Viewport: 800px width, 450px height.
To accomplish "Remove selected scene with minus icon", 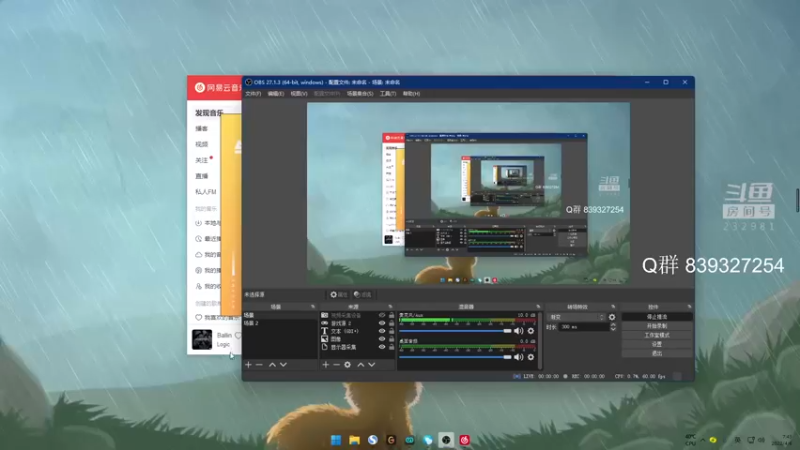I will pyautogui.click(x=259, y=365).
